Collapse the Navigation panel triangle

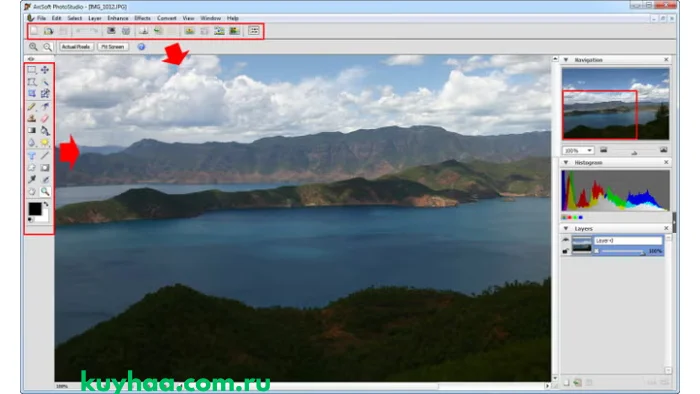point(566,60)
